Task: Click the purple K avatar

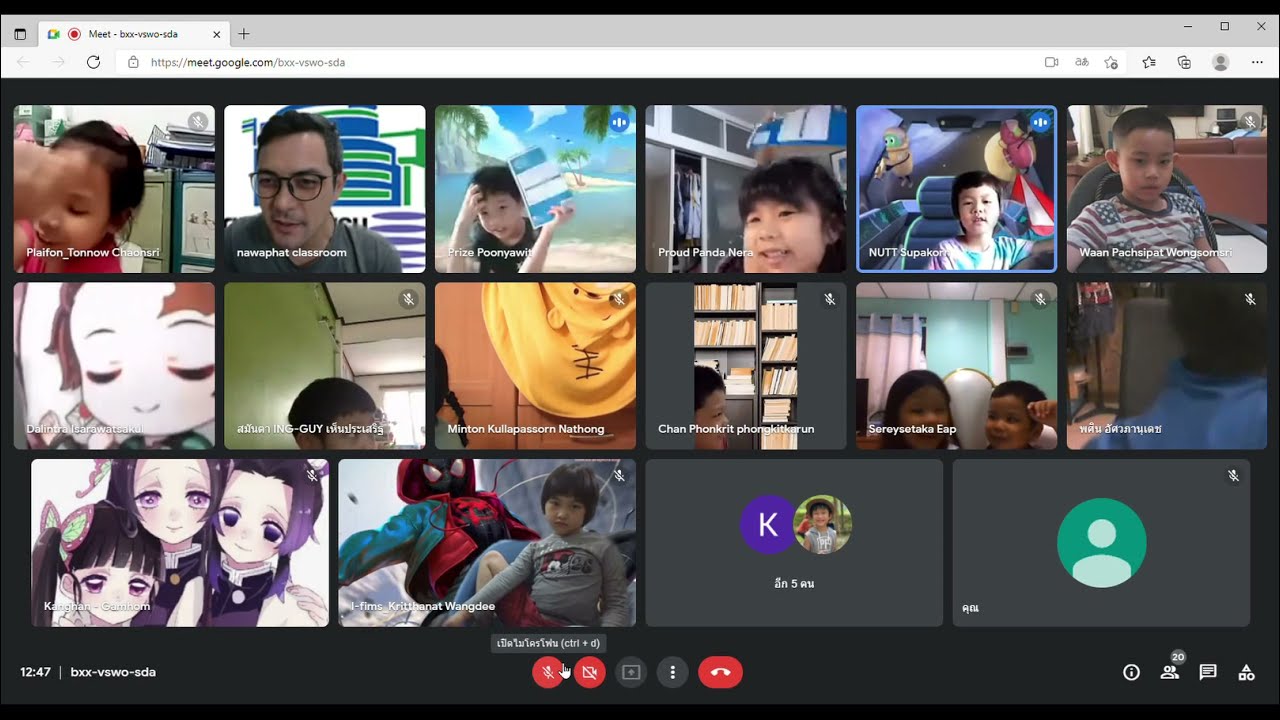Action: (x=768, y=524)
